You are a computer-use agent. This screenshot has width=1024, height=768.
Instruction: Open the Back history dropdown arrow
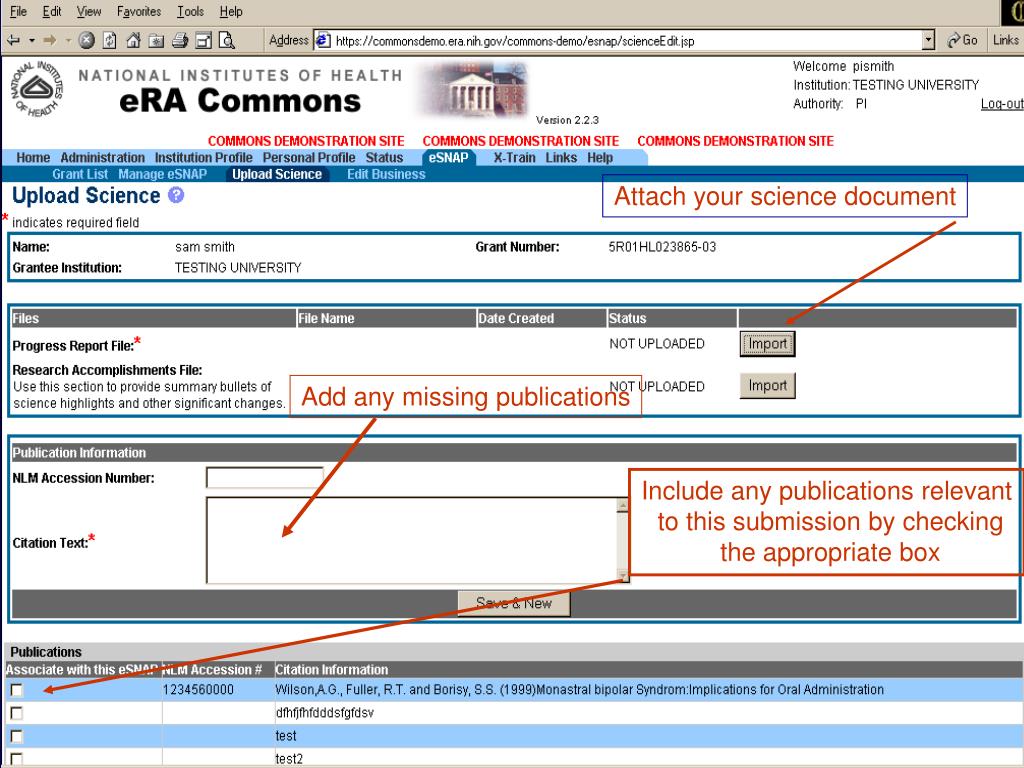click(31, 40)
